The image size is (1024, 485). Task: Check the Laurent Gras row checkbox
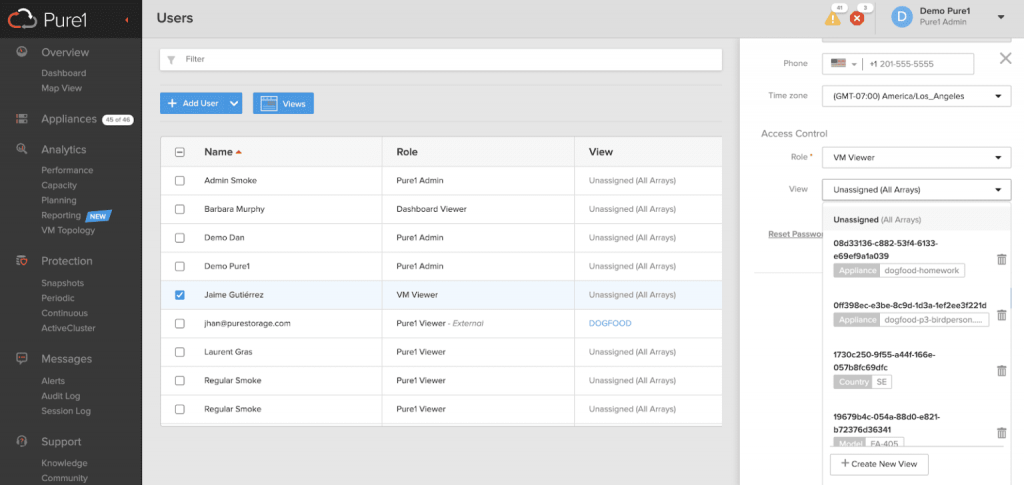click(x=180, y=352)
